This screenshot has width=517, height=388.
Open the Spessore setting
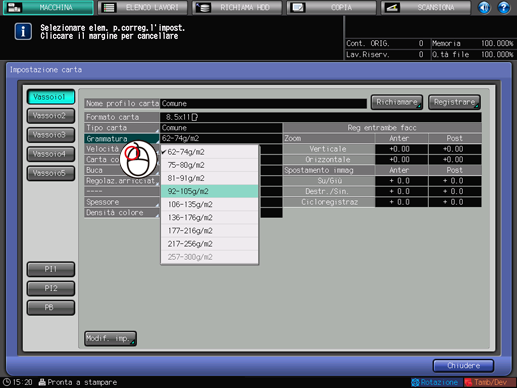122,202
